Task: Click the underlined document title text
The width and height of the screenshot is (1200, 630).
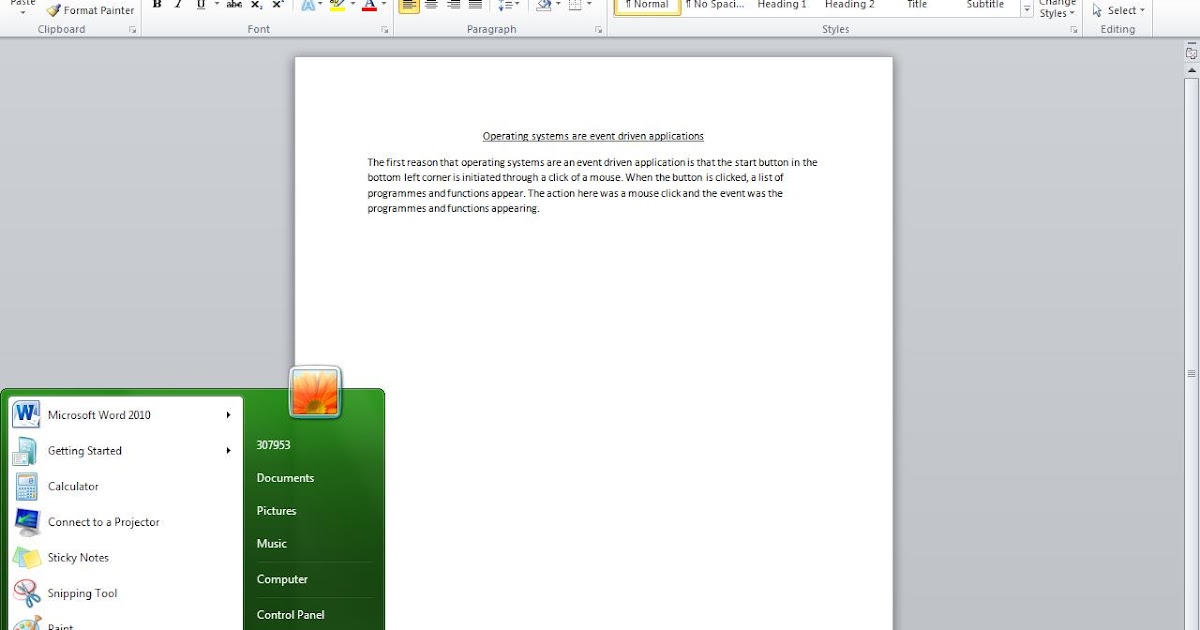Action: pos(593,136)
